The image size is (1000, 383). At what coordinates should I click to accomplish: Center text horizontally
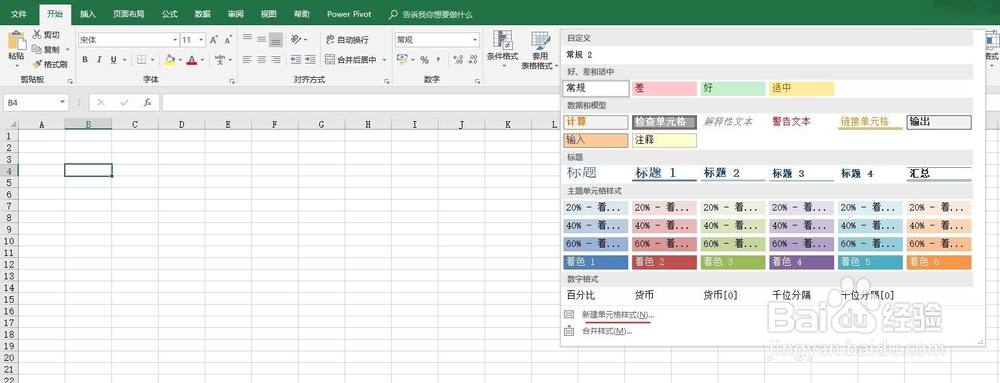pyautogui.click(x=261, y=59)
